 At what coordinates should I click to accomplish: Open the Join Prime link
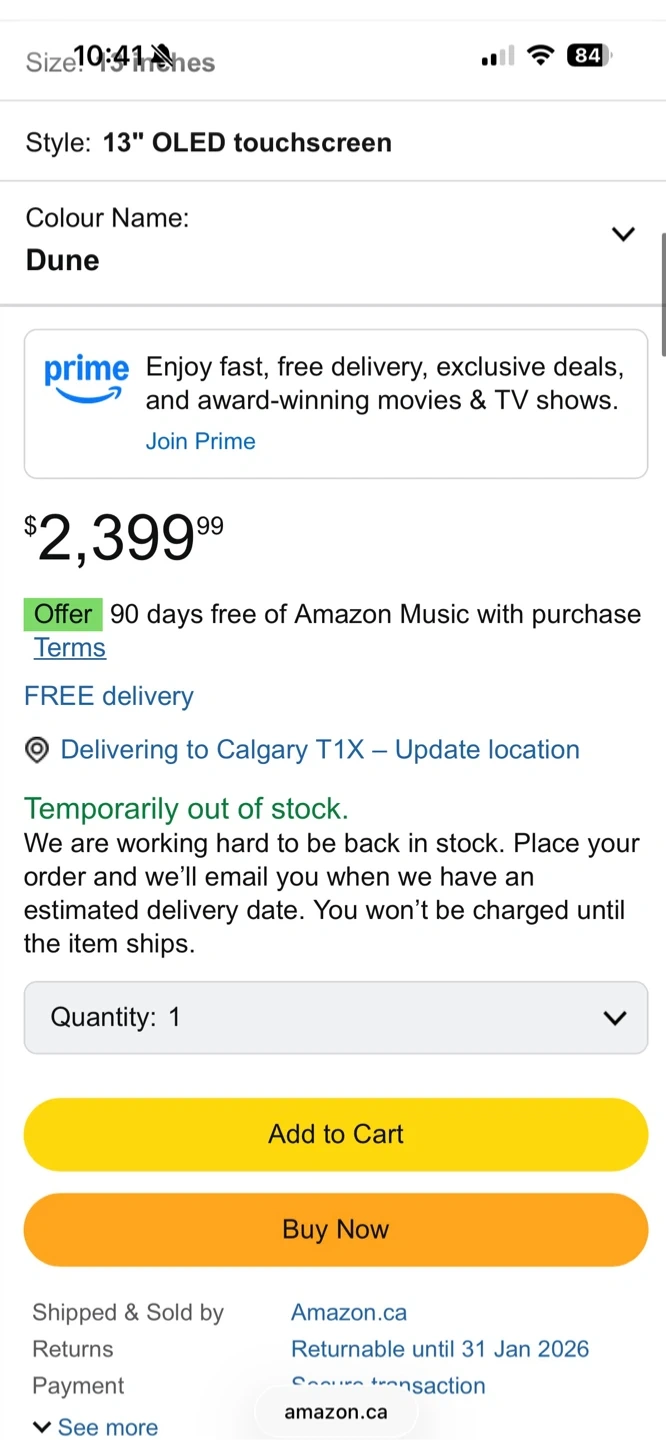point(200,441)
